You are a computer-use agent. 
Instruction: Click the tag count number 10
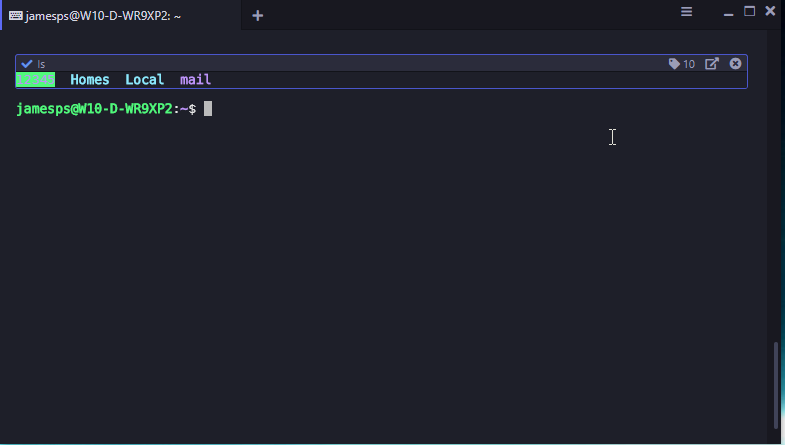[x=689, y=64]
